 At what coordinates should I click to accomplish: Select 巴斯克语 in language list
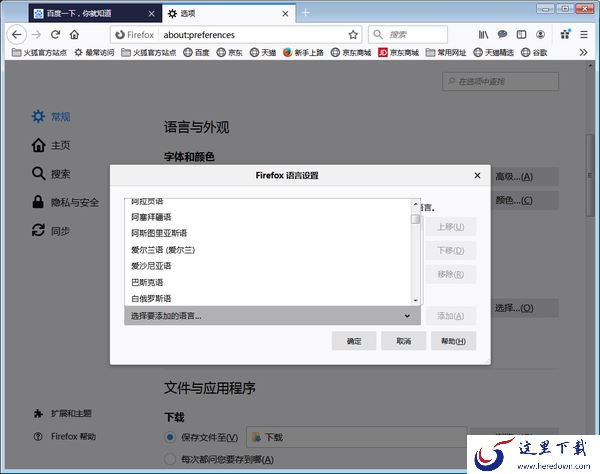pyautogui.click(x=267, y=282)
